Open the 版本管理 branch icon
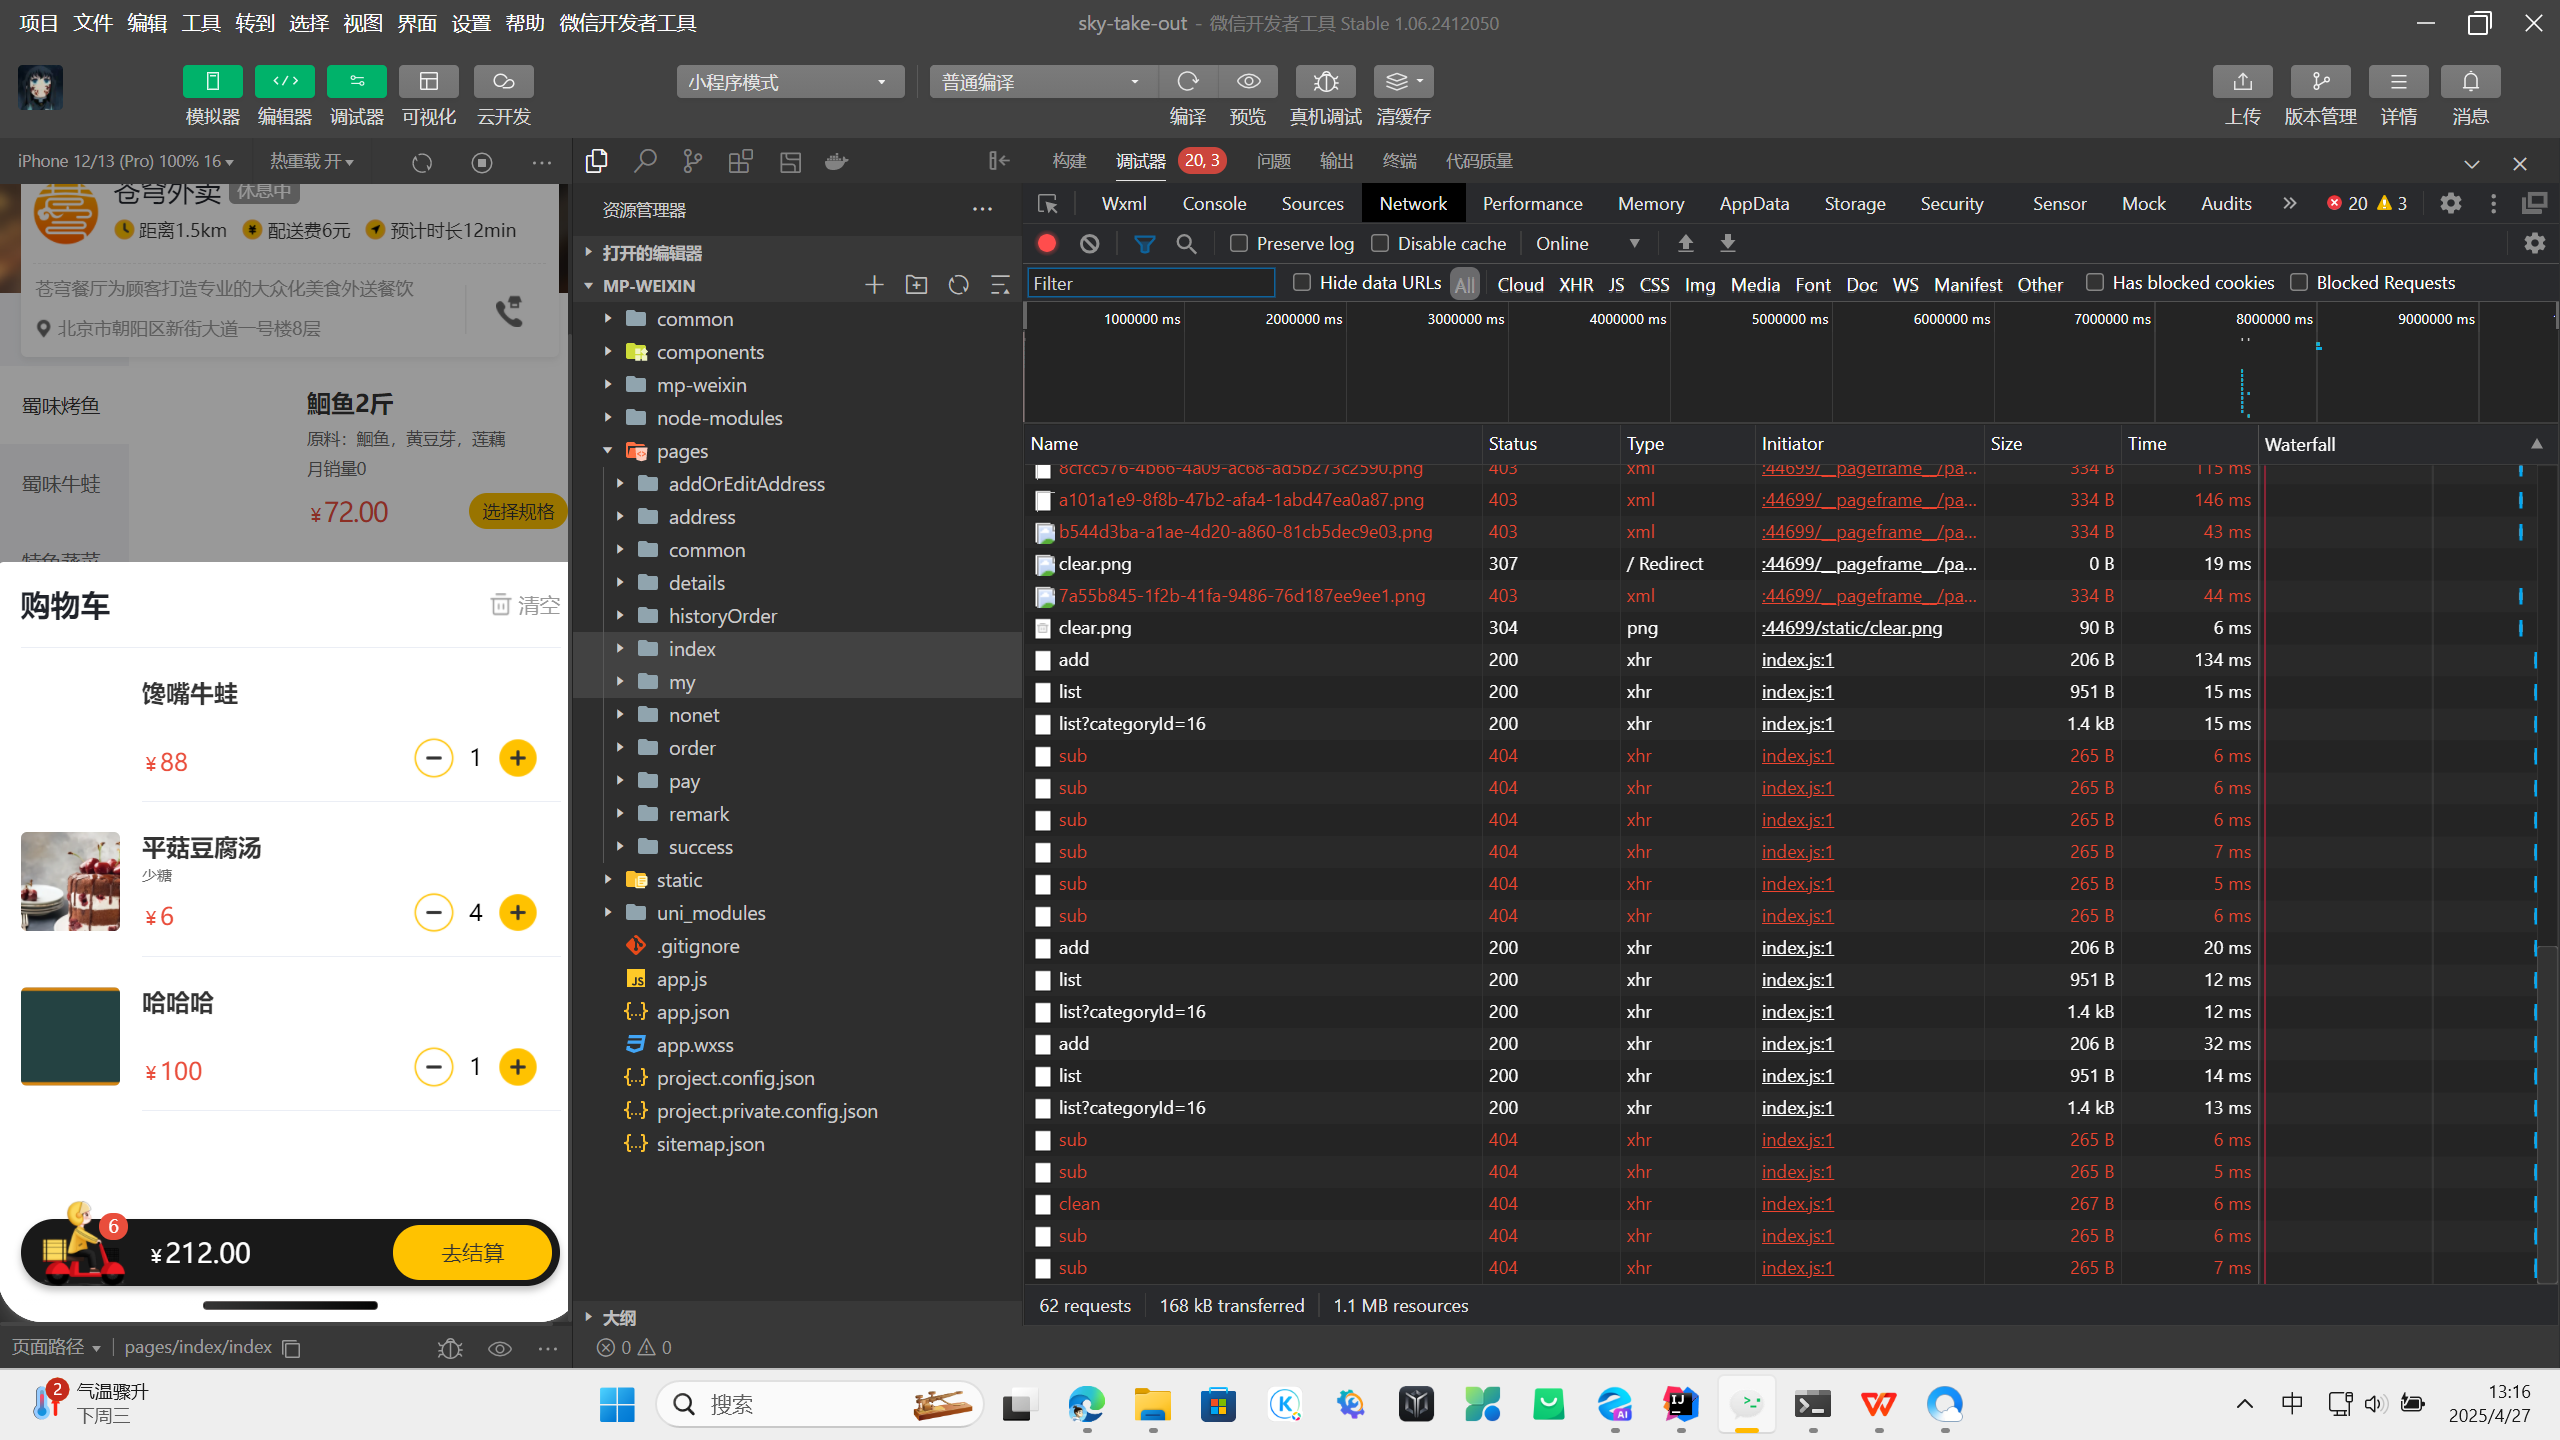Viewport: 2560px width, 1440px height. point(2320,82)
